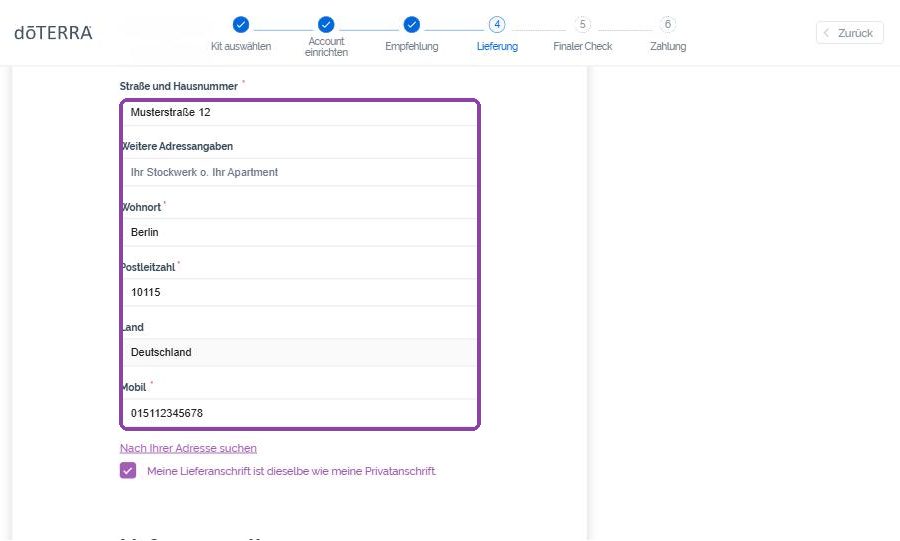Uncheck same delivery address checkbox

pyautogui.click(x=128, y=470)
